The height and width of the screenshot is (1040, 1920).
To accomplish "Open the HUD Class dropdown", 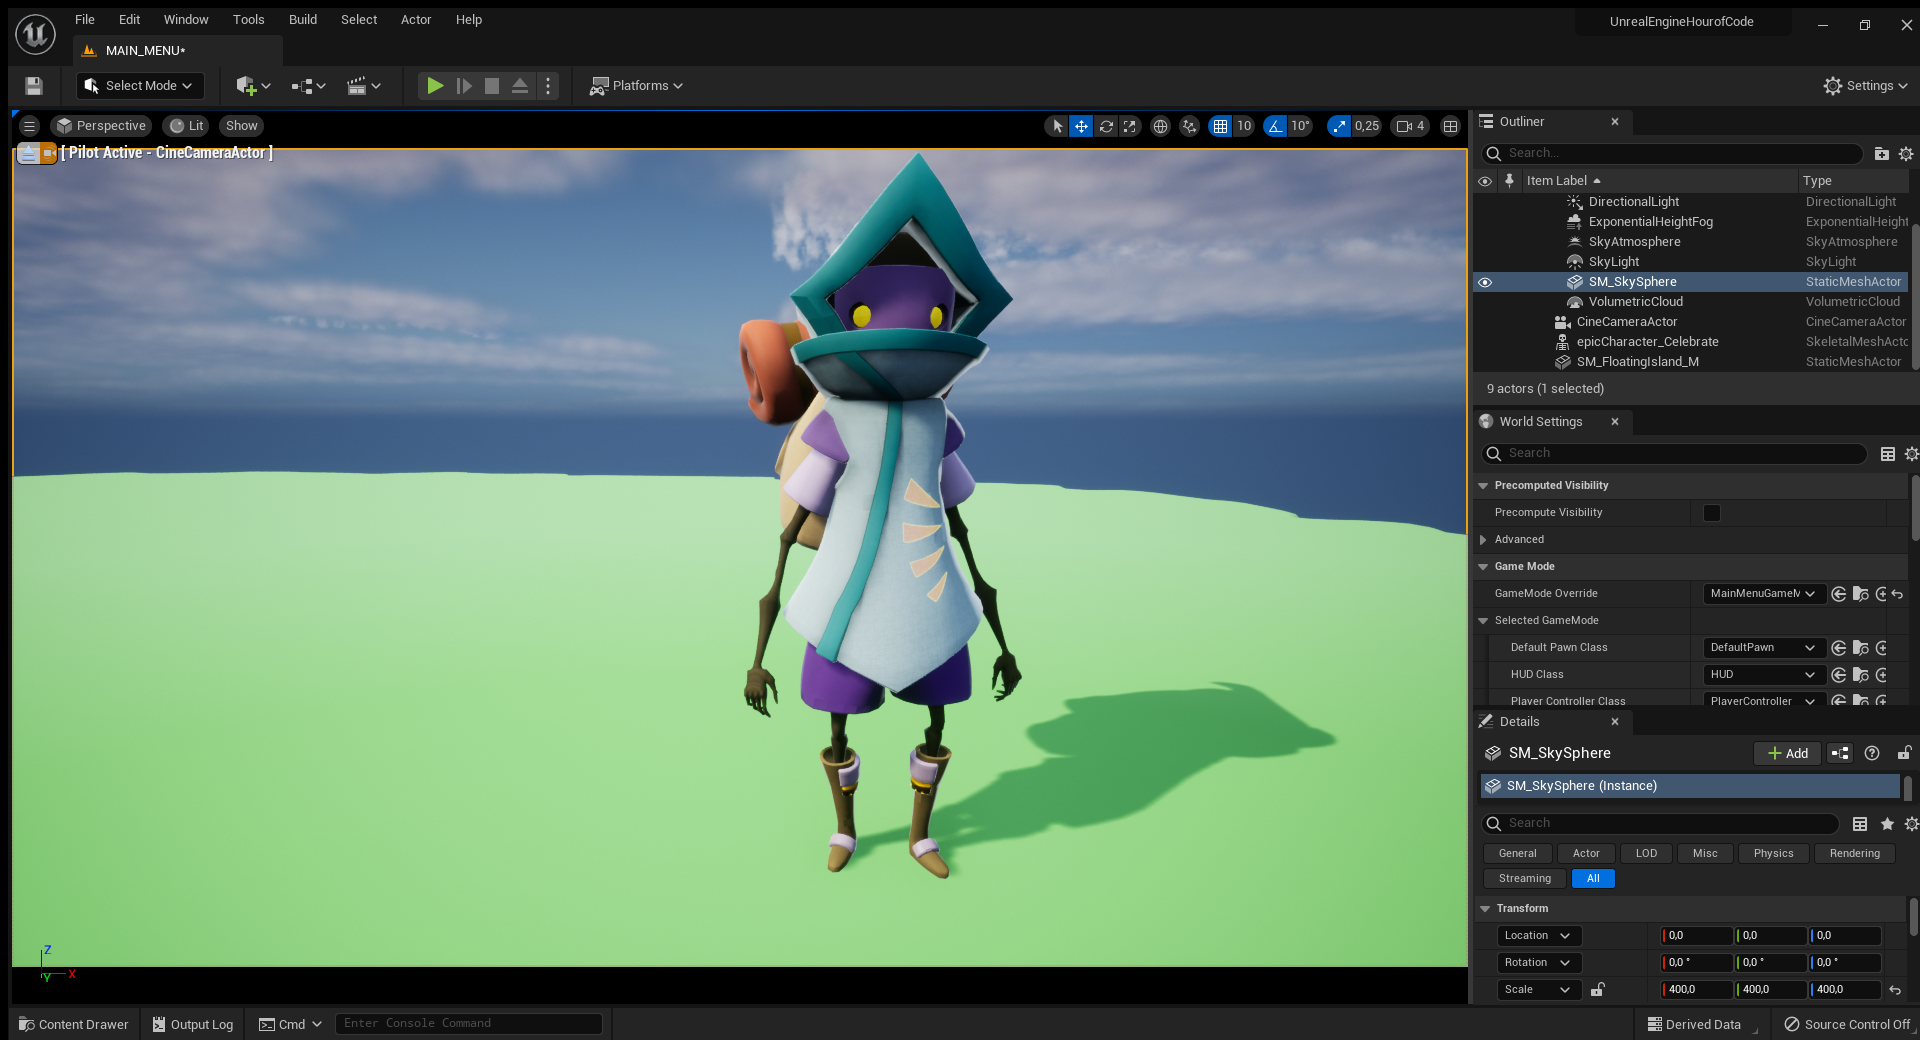I will point(1764,675).
